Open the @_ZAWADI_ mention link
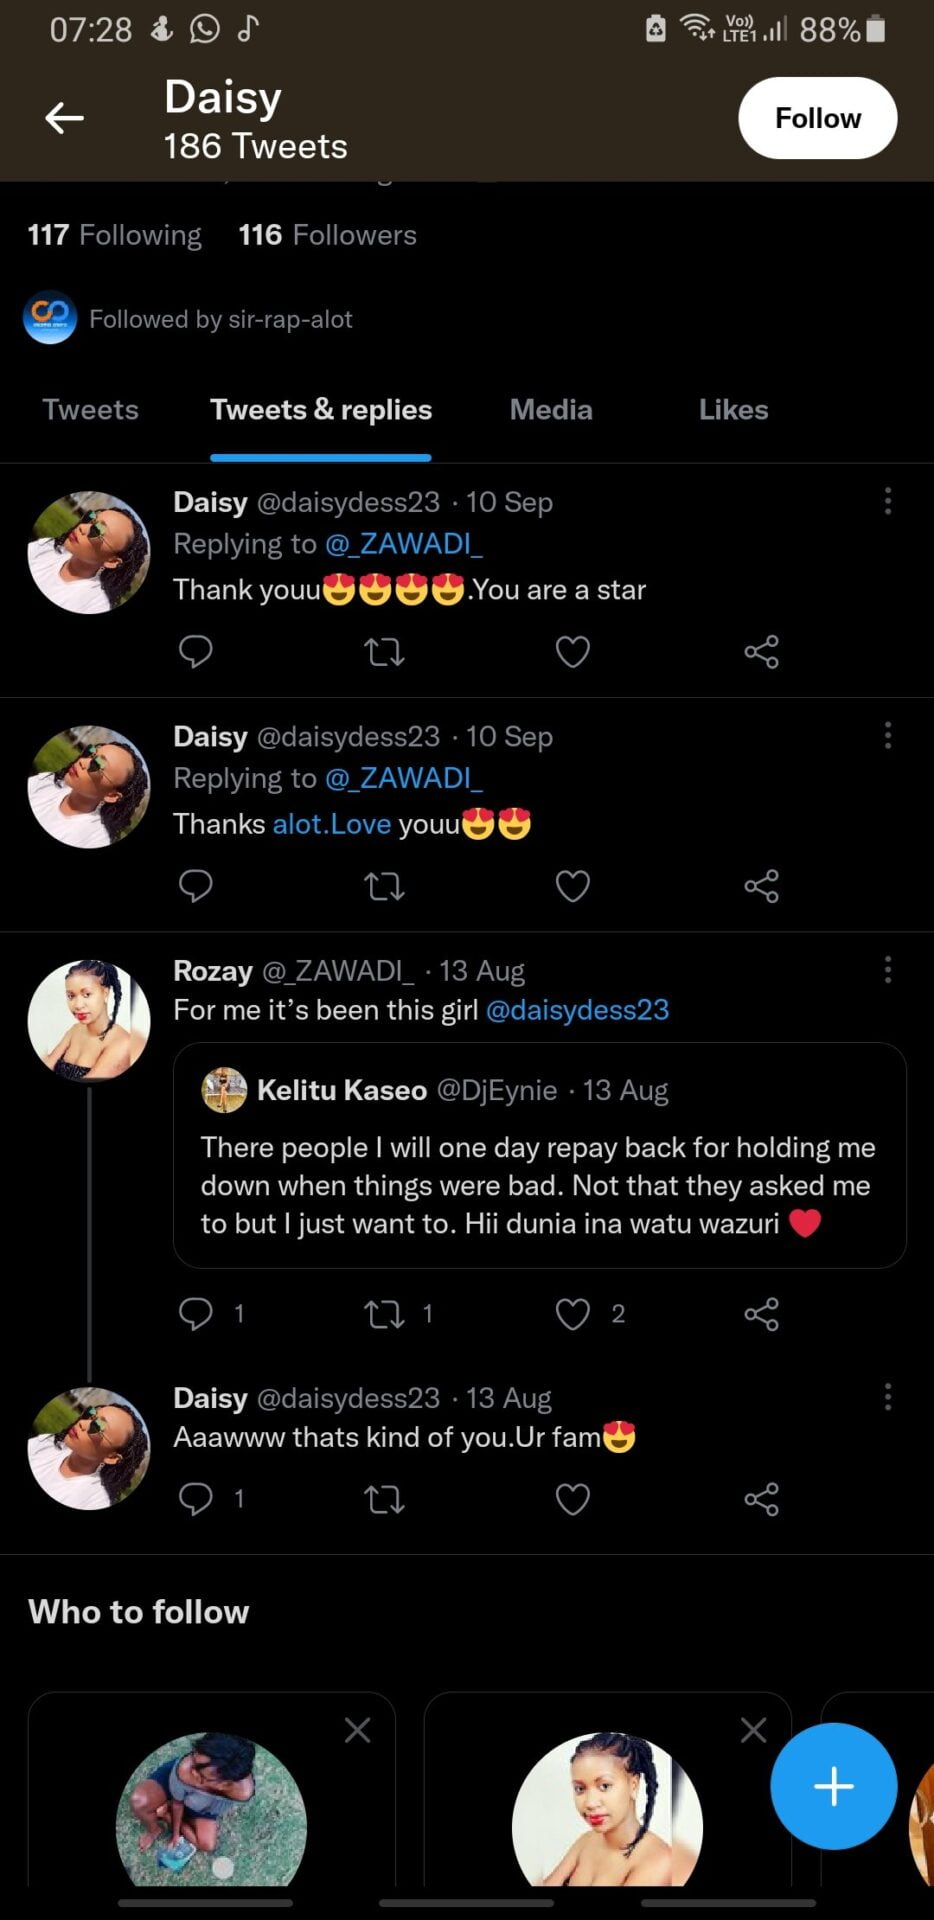The width and height of the screenshot is (934, 1920). (x=405, y=543)
